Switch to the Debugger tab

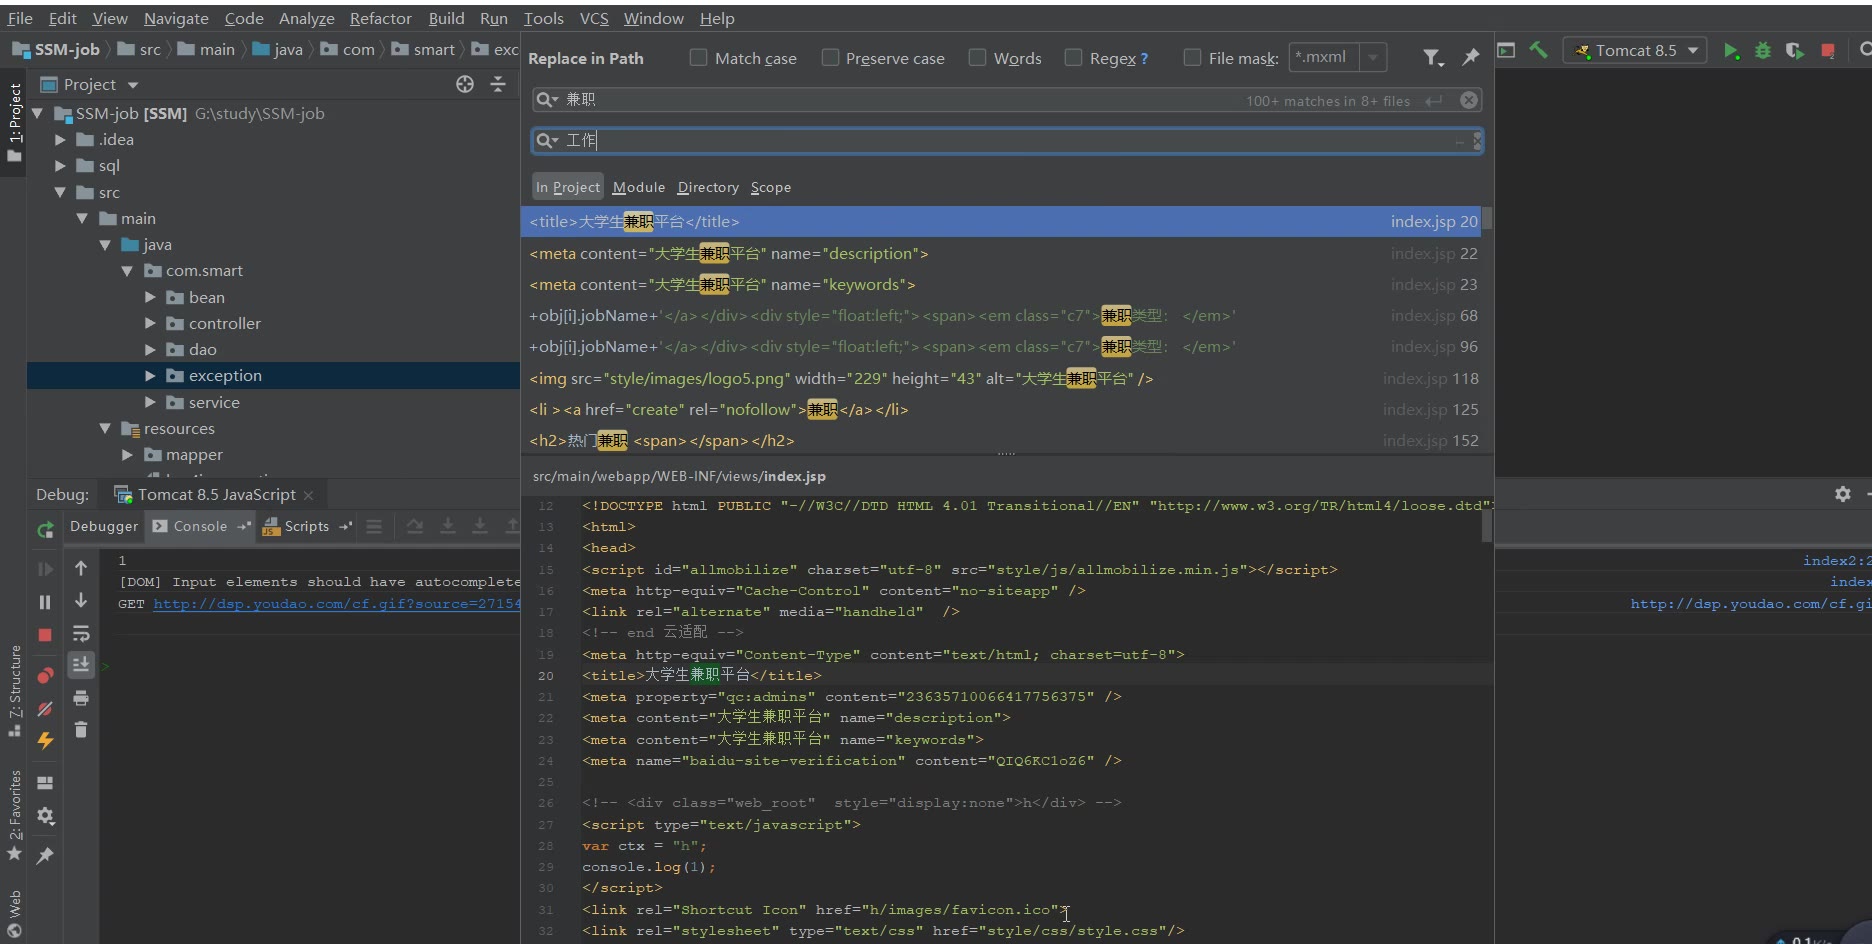[104, 526]
